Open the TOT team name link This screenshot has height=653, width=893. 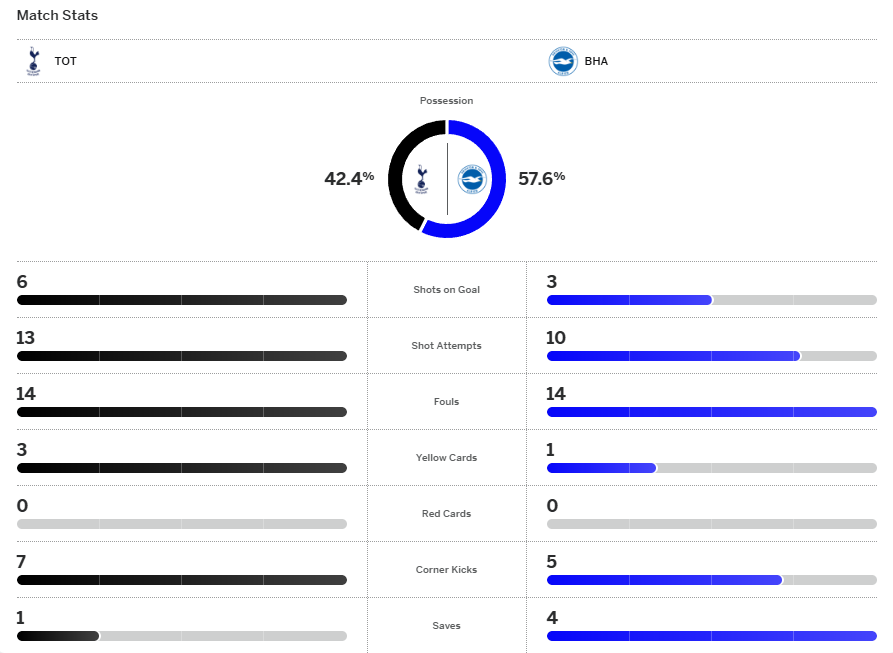click(65, 61)
